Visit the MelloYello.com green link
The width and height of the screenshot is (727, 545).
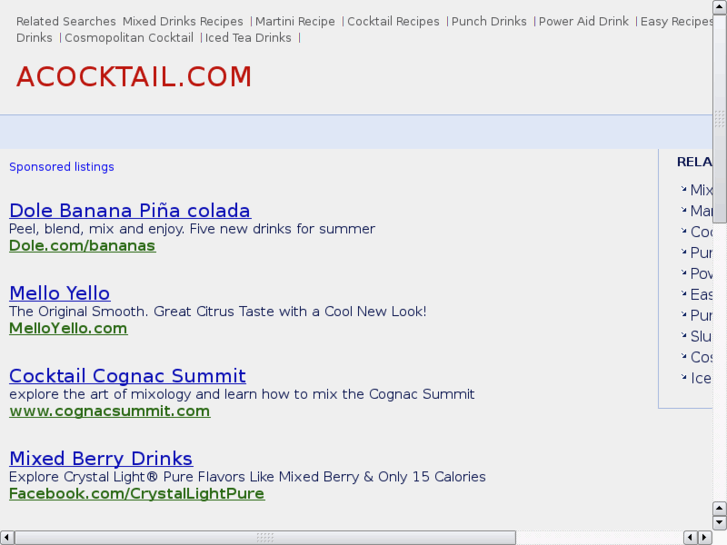tap(68, 328)
